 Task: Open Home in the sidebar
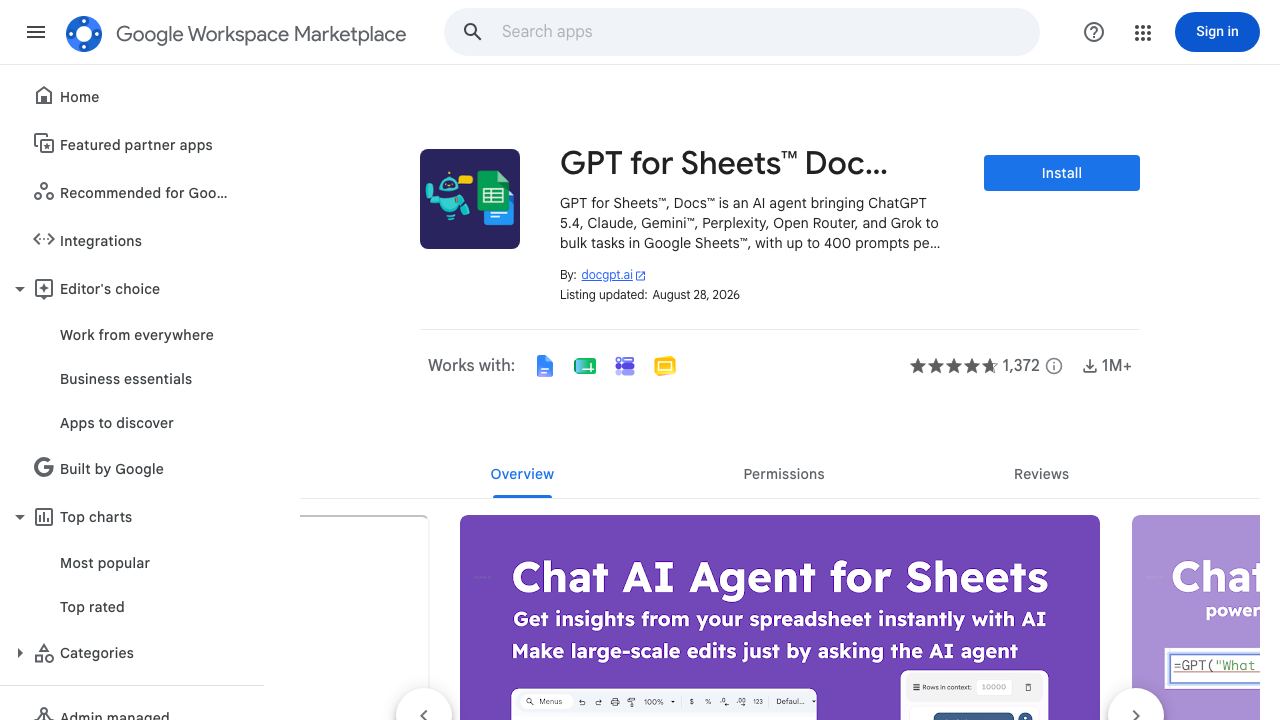(79, 97)
